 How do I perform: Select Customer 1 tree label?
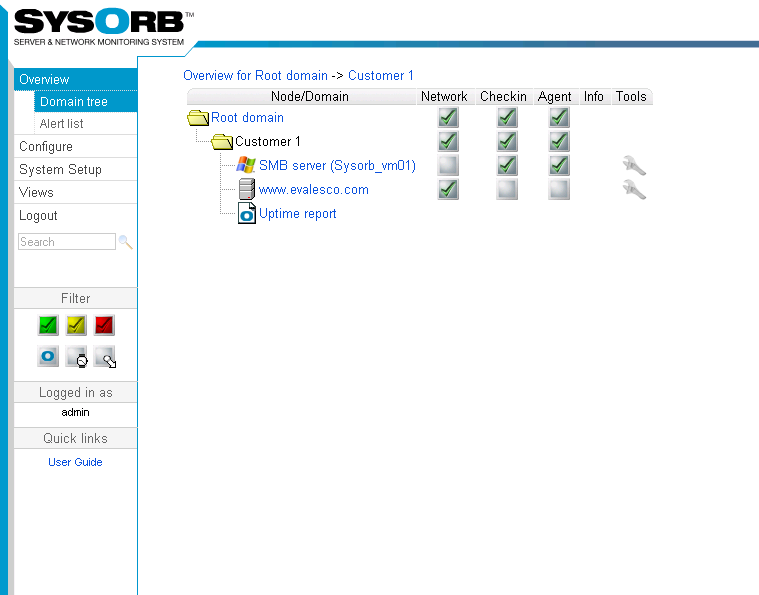268,141
